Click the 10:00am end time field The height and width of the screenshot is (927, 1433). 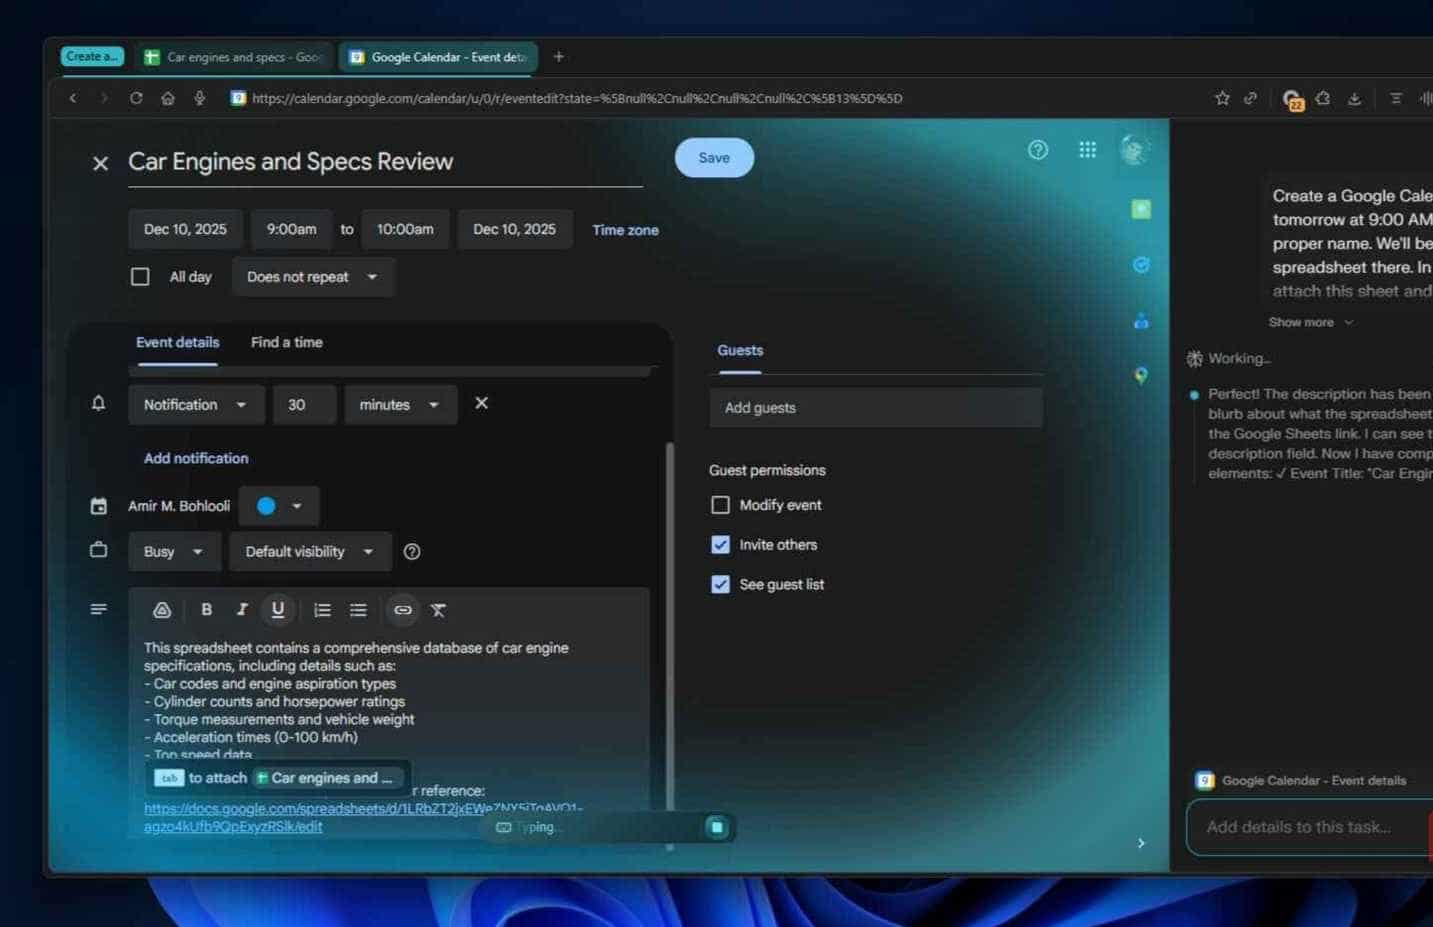tap(405, 229)
